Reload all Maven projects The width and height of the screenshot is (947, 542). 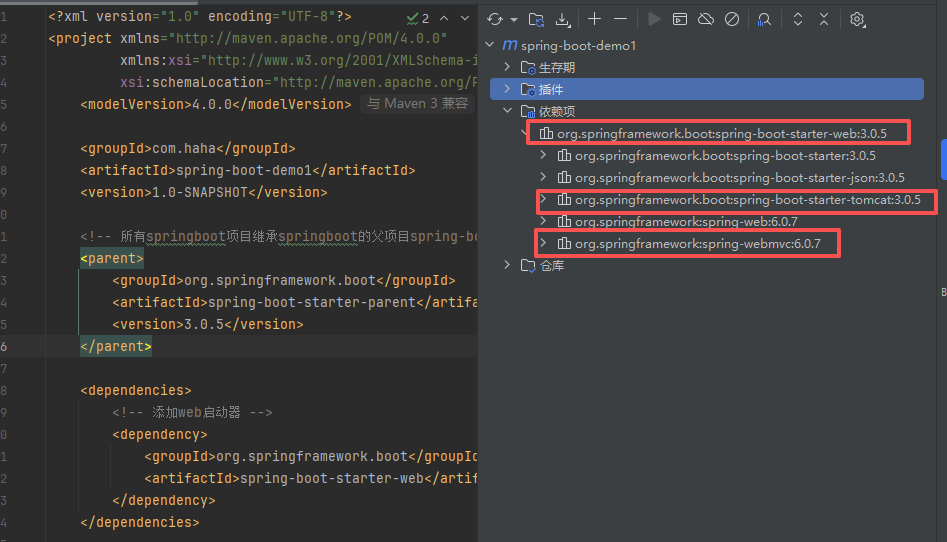[495, 19]
